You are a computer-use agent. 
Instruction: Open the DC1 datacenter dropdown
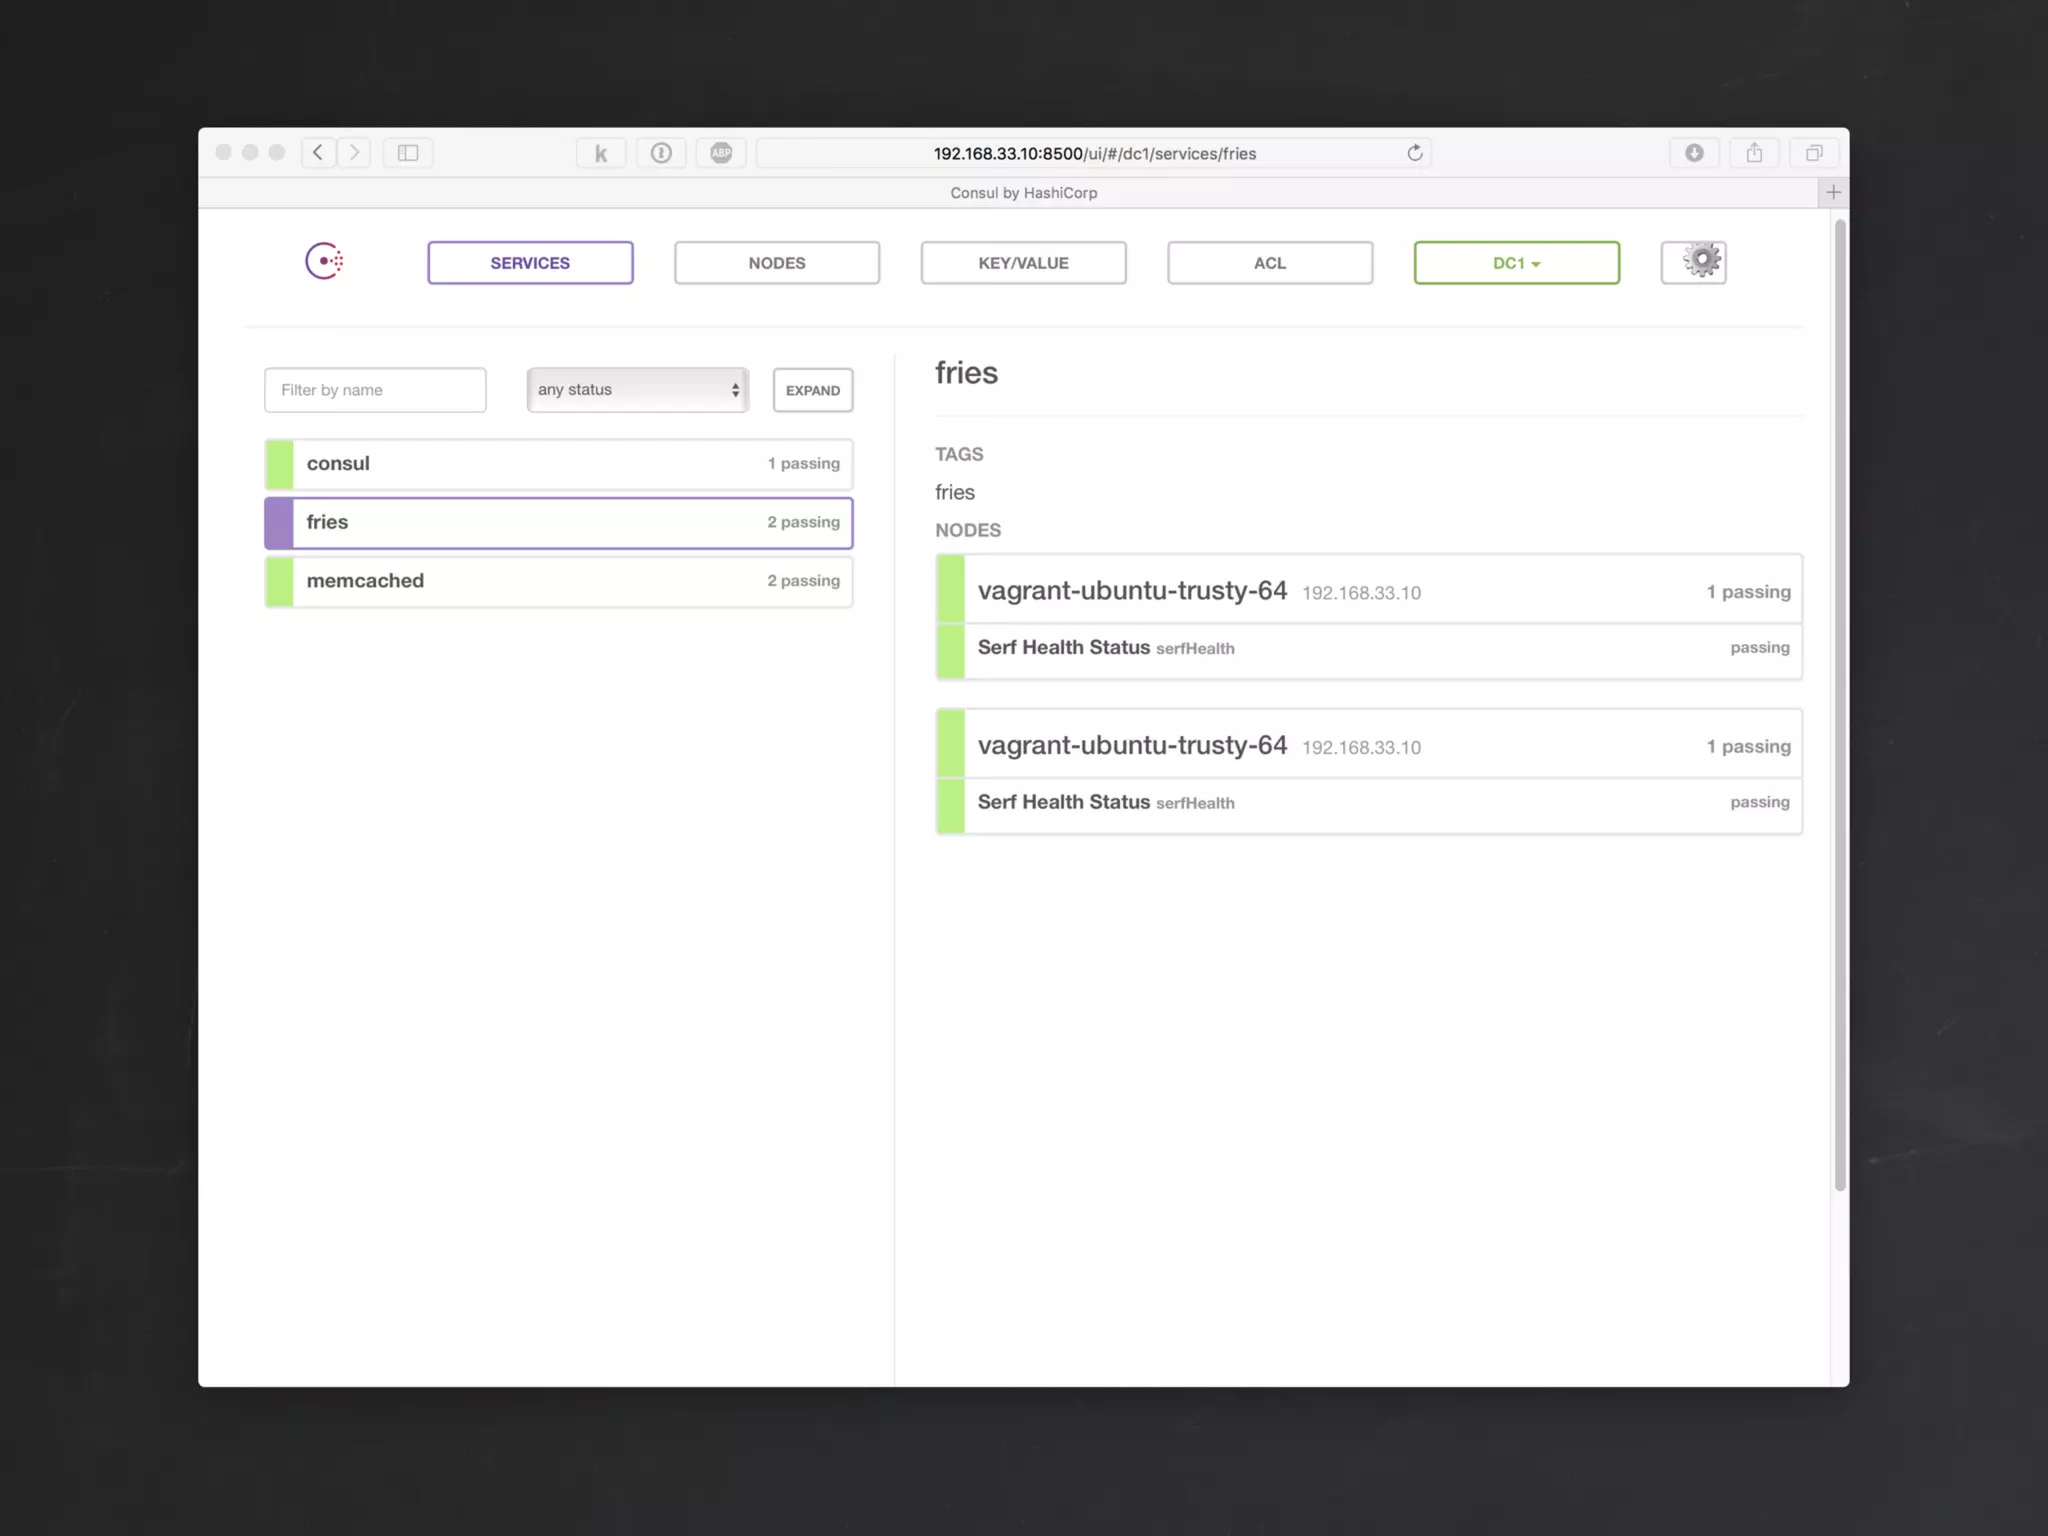tap(1516, 263)
